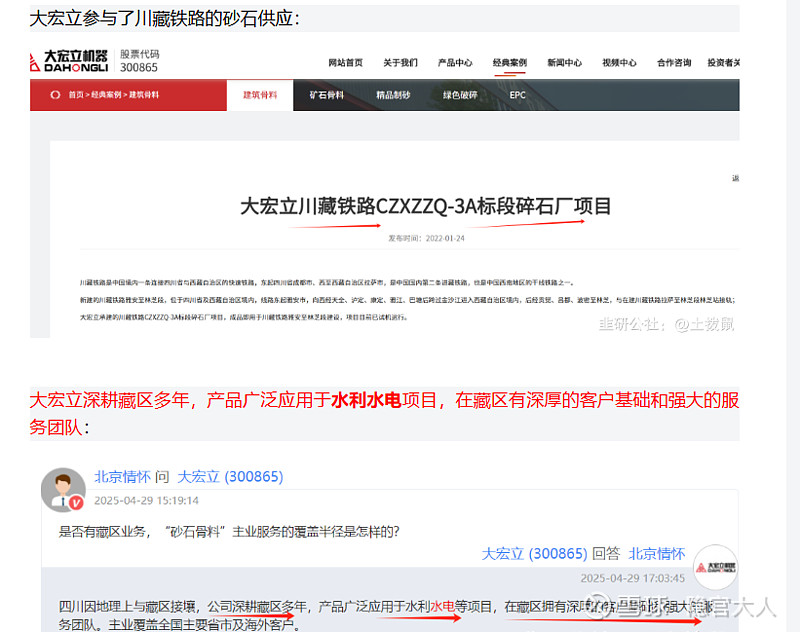
Task: Open the 北京情怀 asker profile link
Action: (x=122, y=477)
